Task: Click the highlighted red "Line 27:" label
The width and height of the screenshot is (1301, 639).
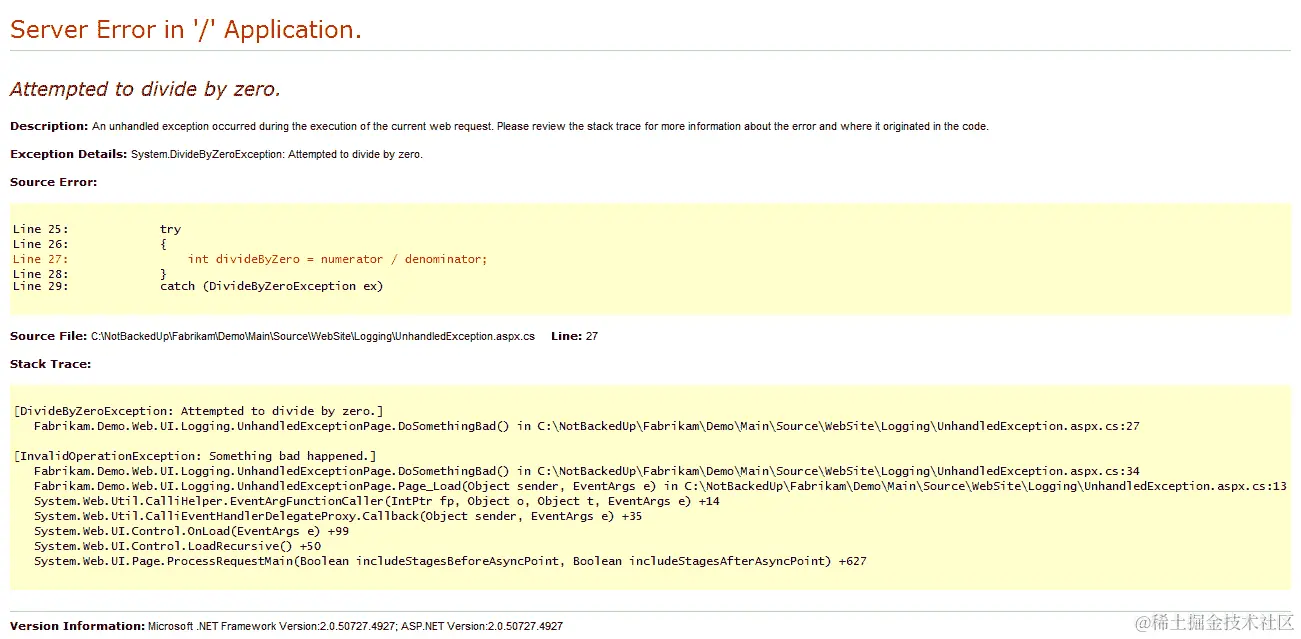Action: click(41, 259)
